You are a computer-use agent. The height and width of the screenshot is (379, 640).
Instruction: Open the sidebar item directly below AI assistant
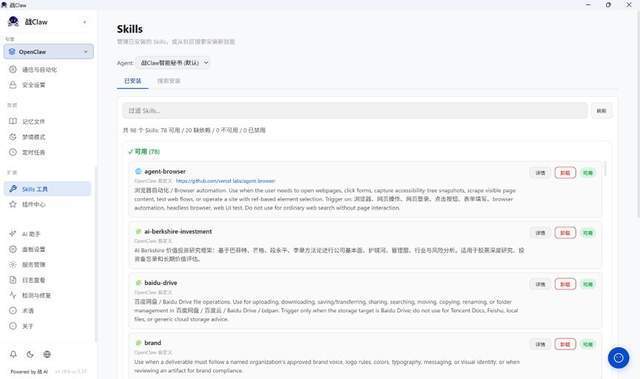point(47,249)
